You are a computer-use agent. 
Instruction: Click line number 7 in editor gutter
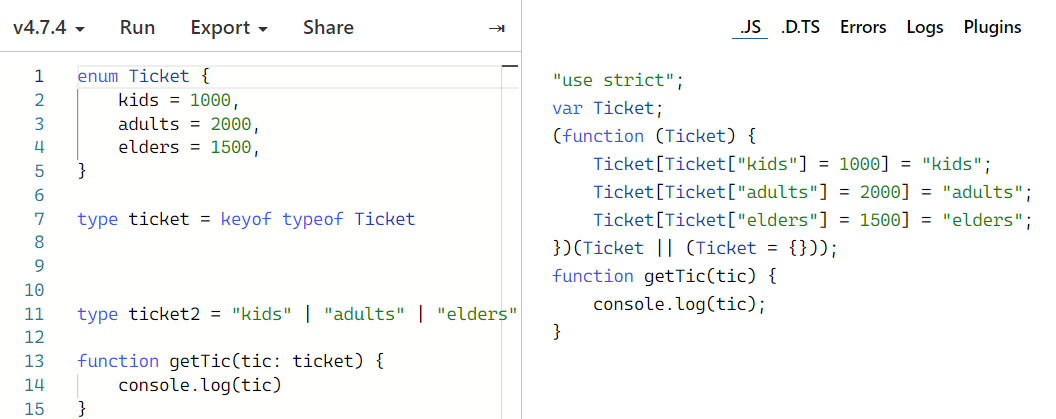pos(38,219)
